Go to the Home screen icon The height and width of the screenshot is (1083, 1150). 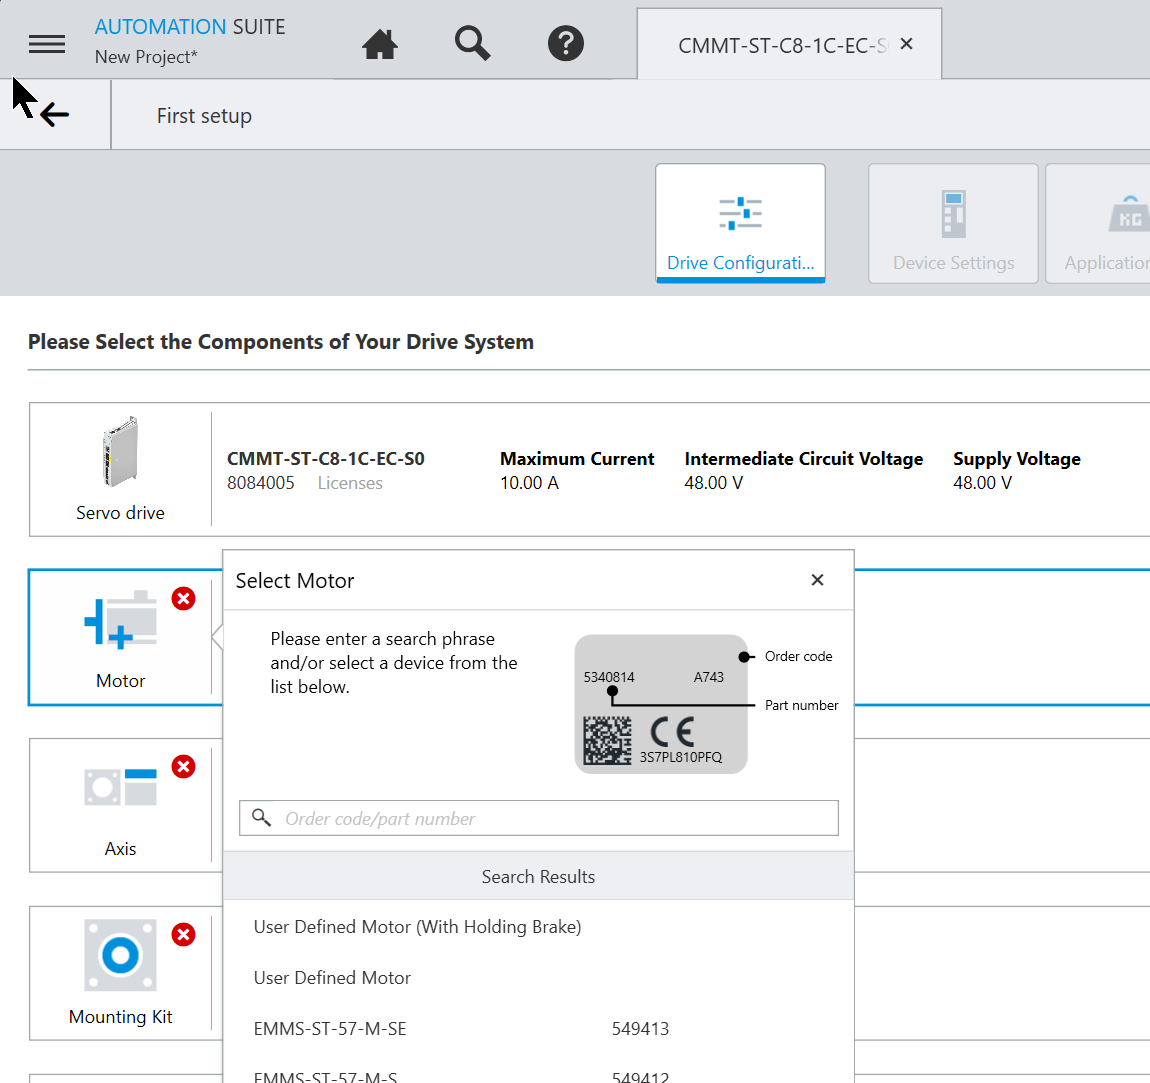(380, 44)
